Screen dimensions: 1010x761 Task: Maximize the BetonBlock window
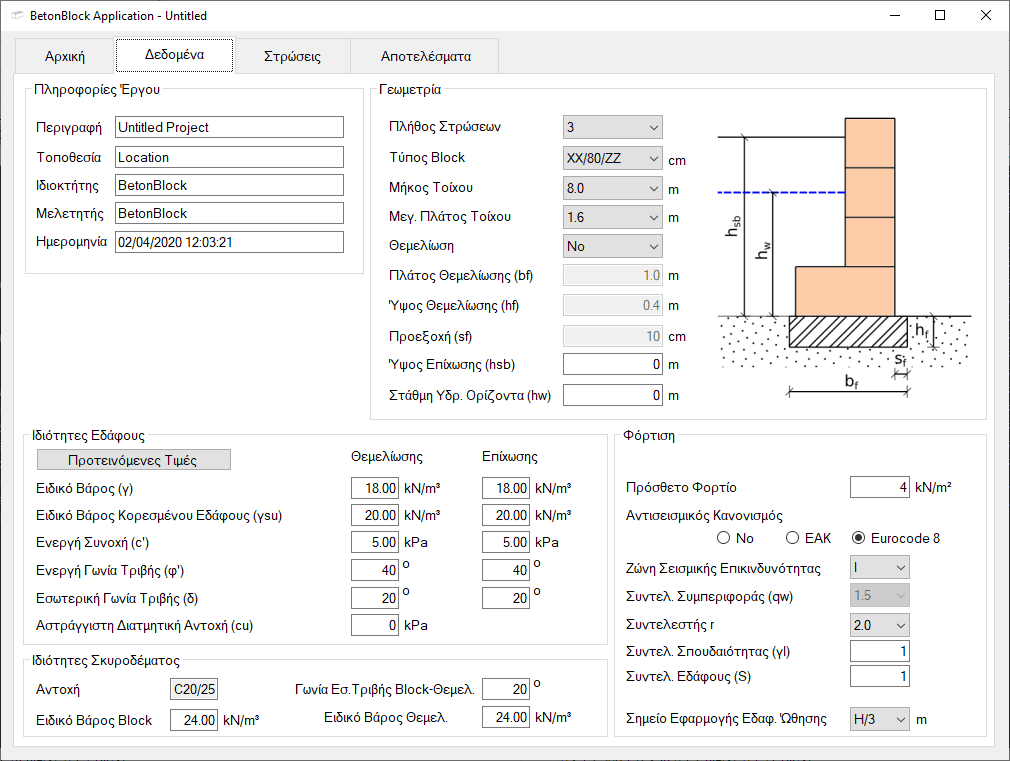[940, 16]
